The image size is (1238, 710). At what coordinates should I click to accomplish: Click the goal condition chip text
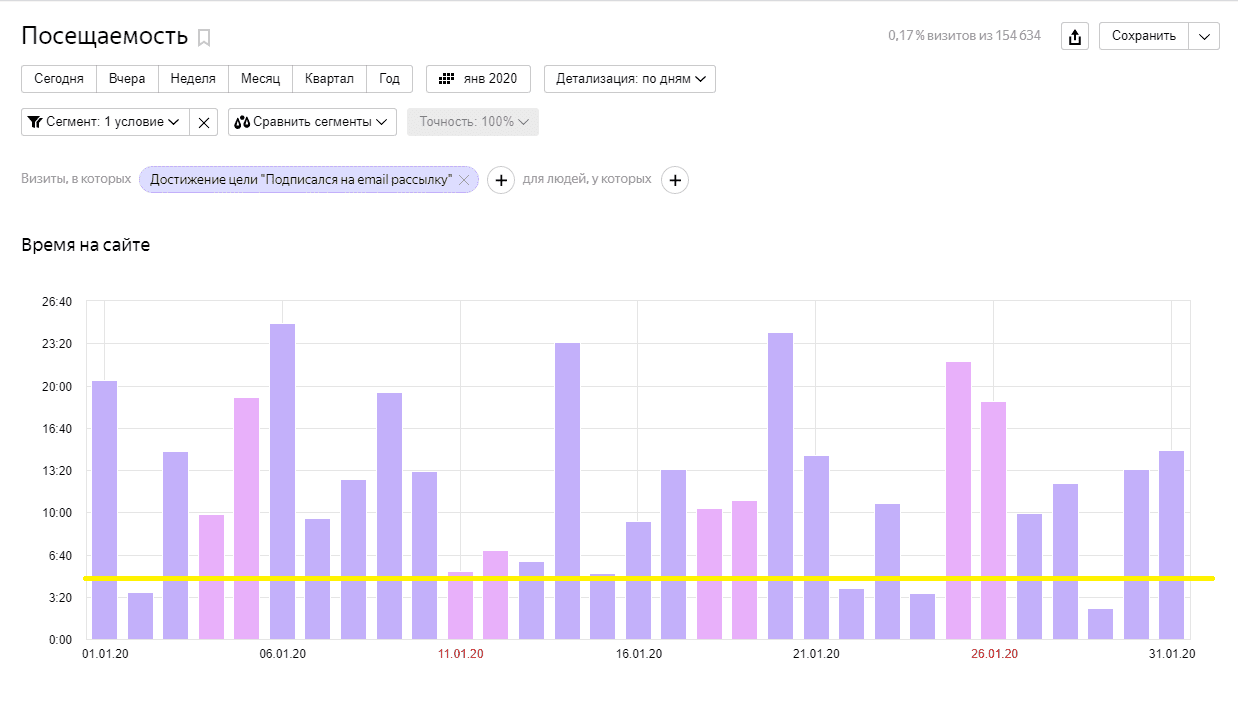[x=300, y=180]
